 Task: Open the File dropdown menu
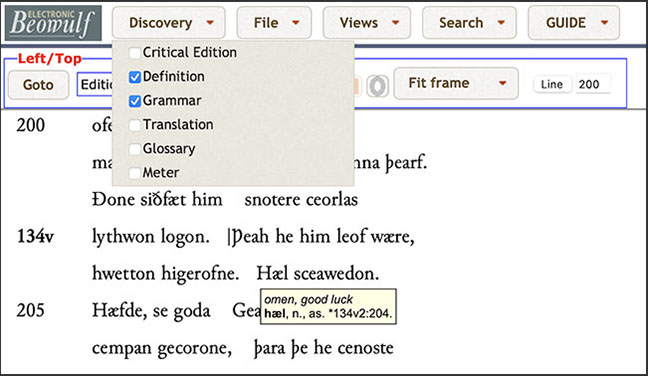tap(274, 23)
